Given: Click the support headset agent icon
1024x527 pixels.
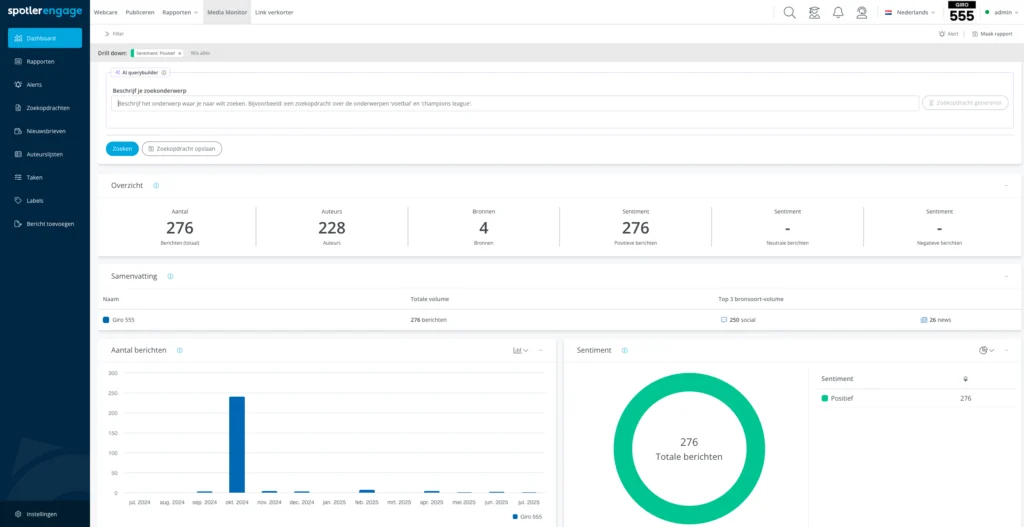Looking at the screenshot, I should click(861, 13).
